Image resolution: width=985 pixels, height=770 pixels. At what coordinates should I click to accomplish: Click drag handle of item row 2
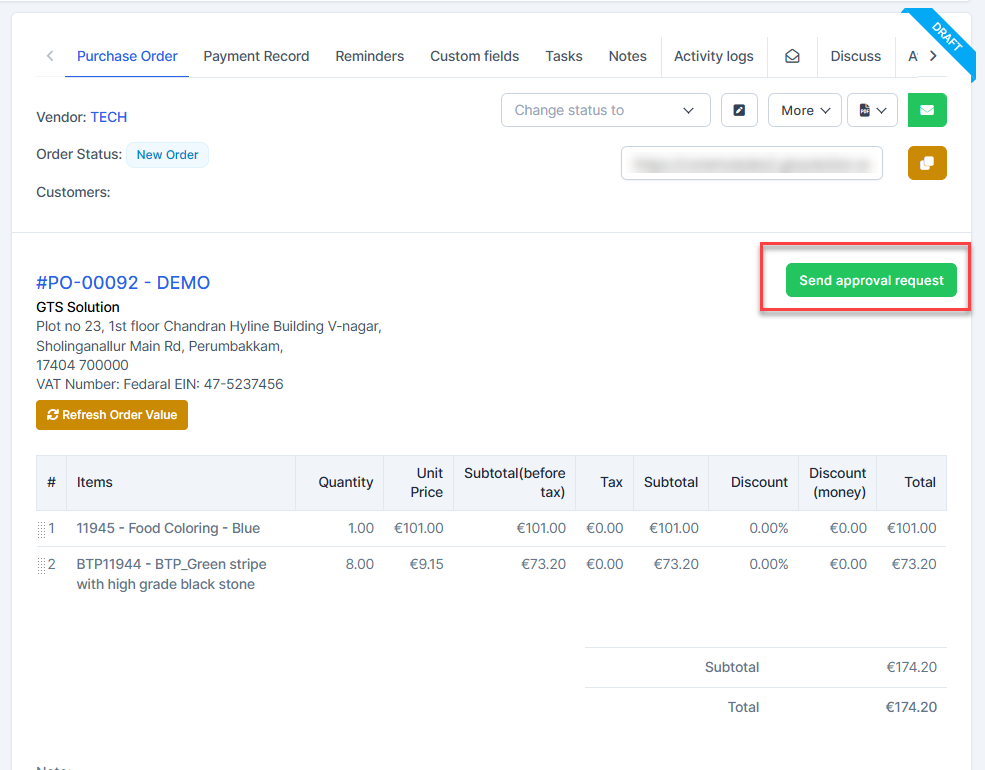42,565
